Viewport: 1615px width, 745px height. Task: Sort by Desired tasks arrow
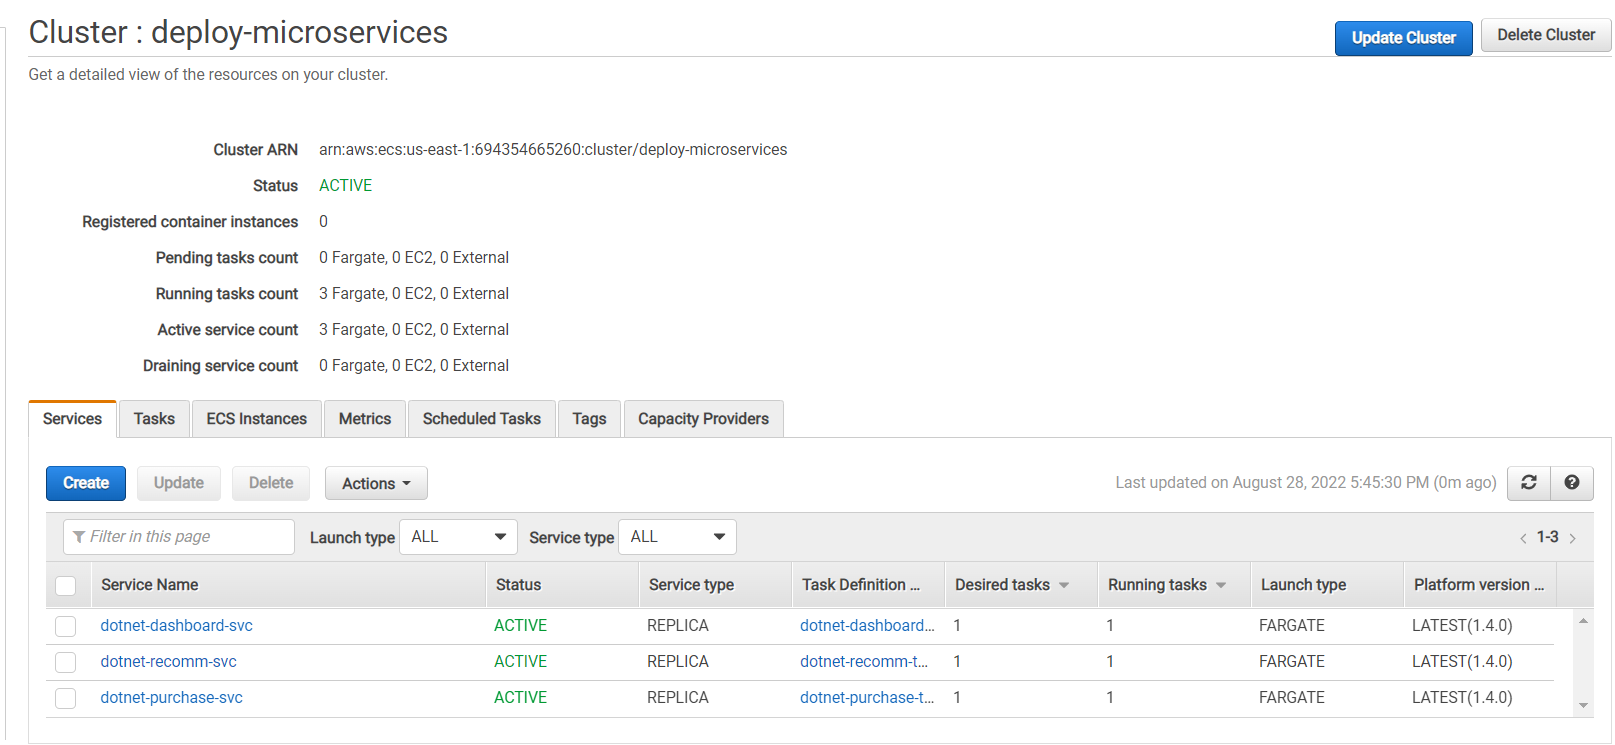pos(1064,586)
